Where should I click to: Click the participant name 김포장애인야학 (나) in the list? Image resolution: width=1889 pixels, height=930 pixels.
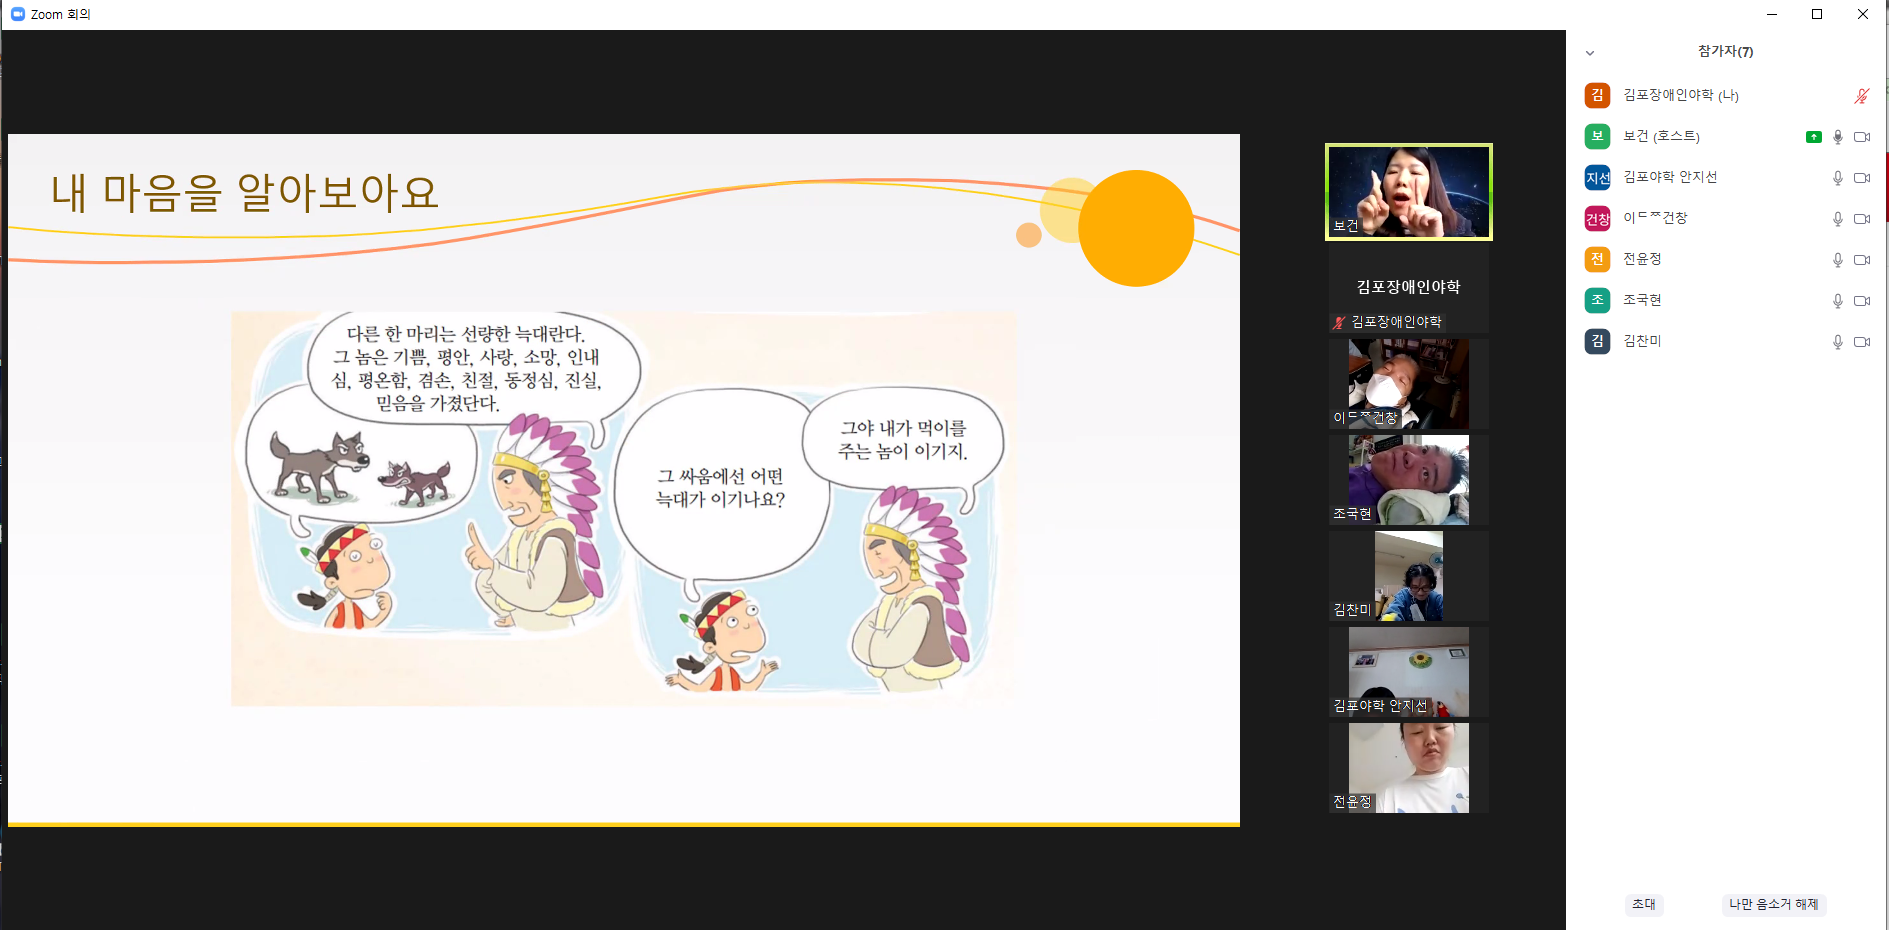coord(1680,95)
